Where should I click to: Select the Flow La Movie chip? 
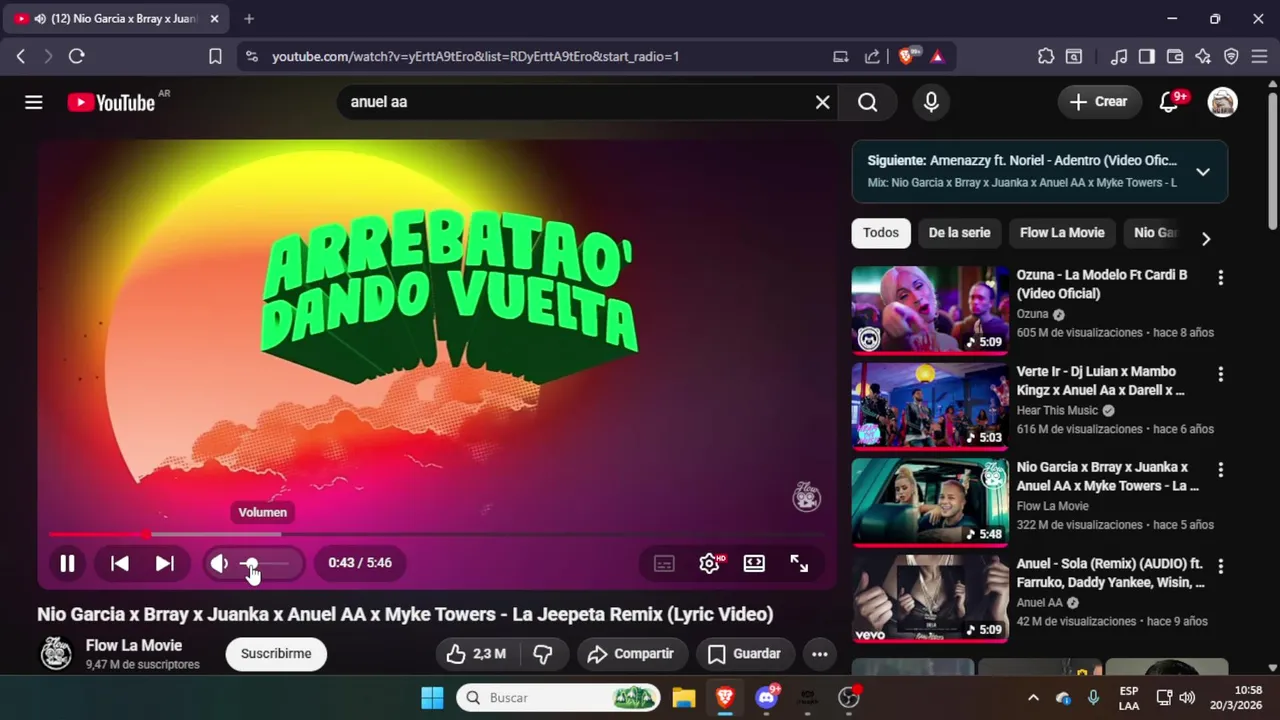pos(1062,233)
